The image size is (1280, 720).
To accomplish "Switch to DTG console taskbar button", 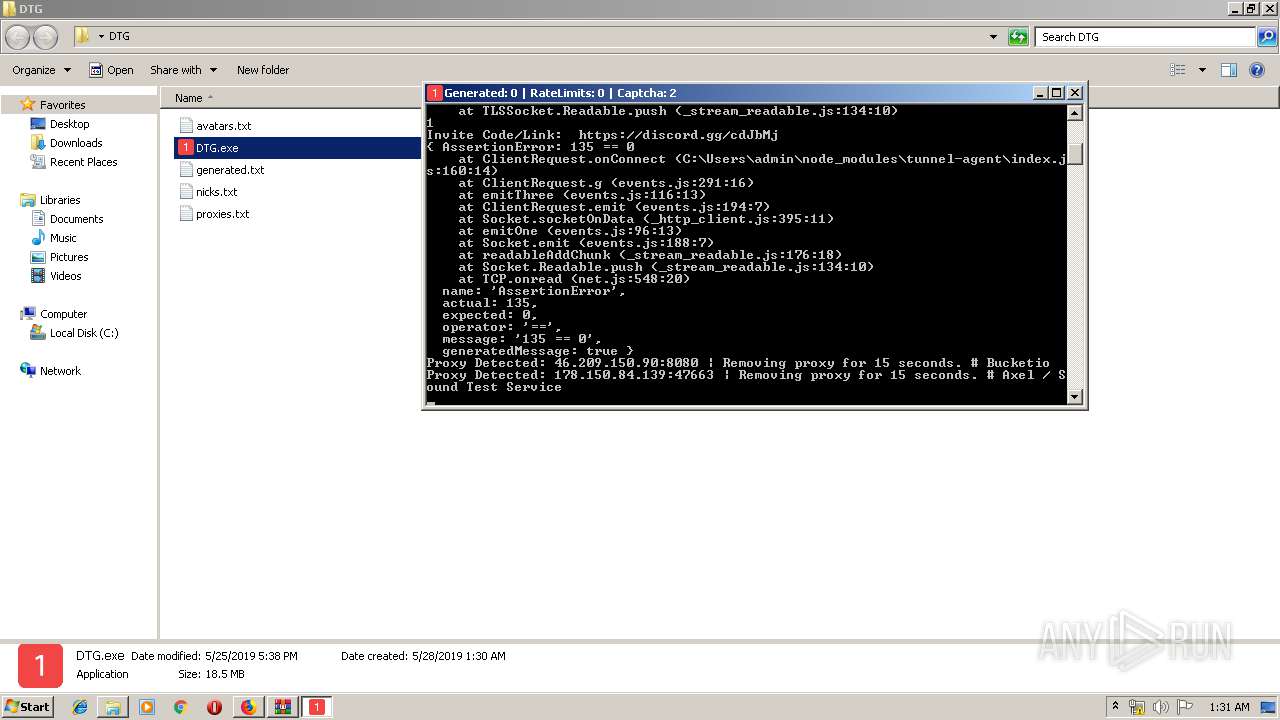I will coord(316,707).
